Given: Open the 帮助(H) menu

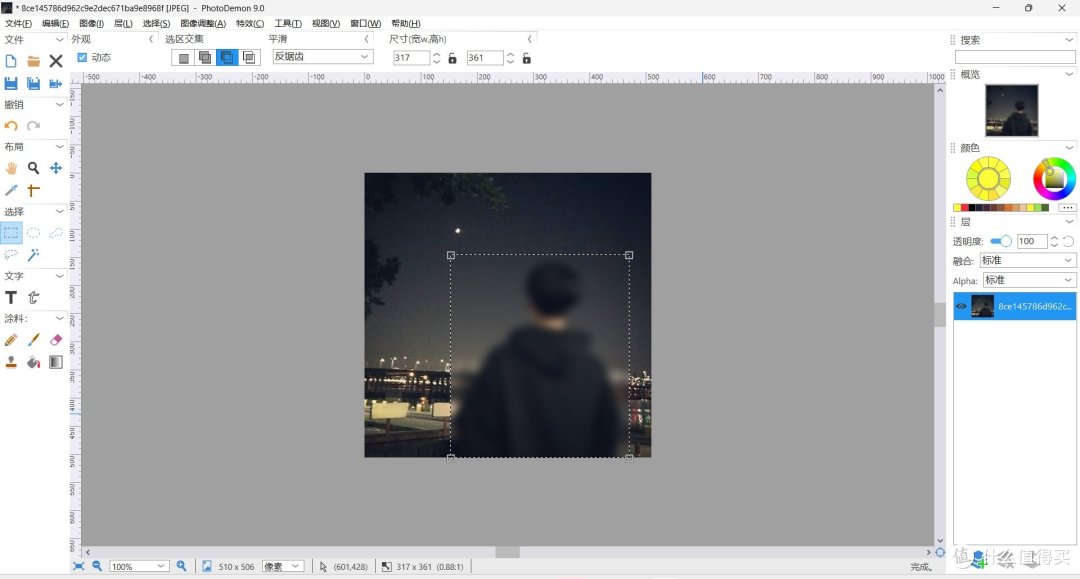Looking at the screenshot, I should pos(406,23).
